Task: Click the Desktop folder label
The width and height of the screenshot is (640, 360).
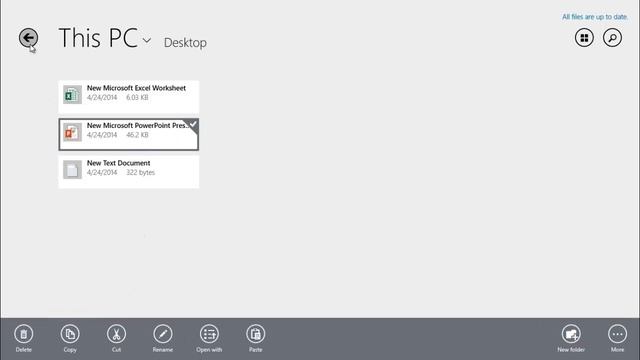Action: [185, 42]
